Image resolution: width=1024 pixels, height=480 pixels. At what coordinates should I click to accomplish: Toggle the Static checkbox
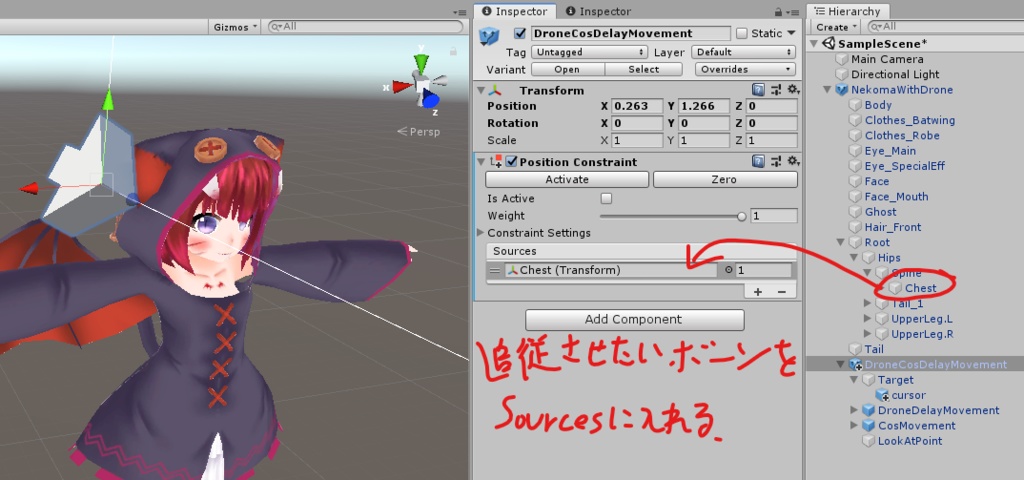(x=741, y=33)
